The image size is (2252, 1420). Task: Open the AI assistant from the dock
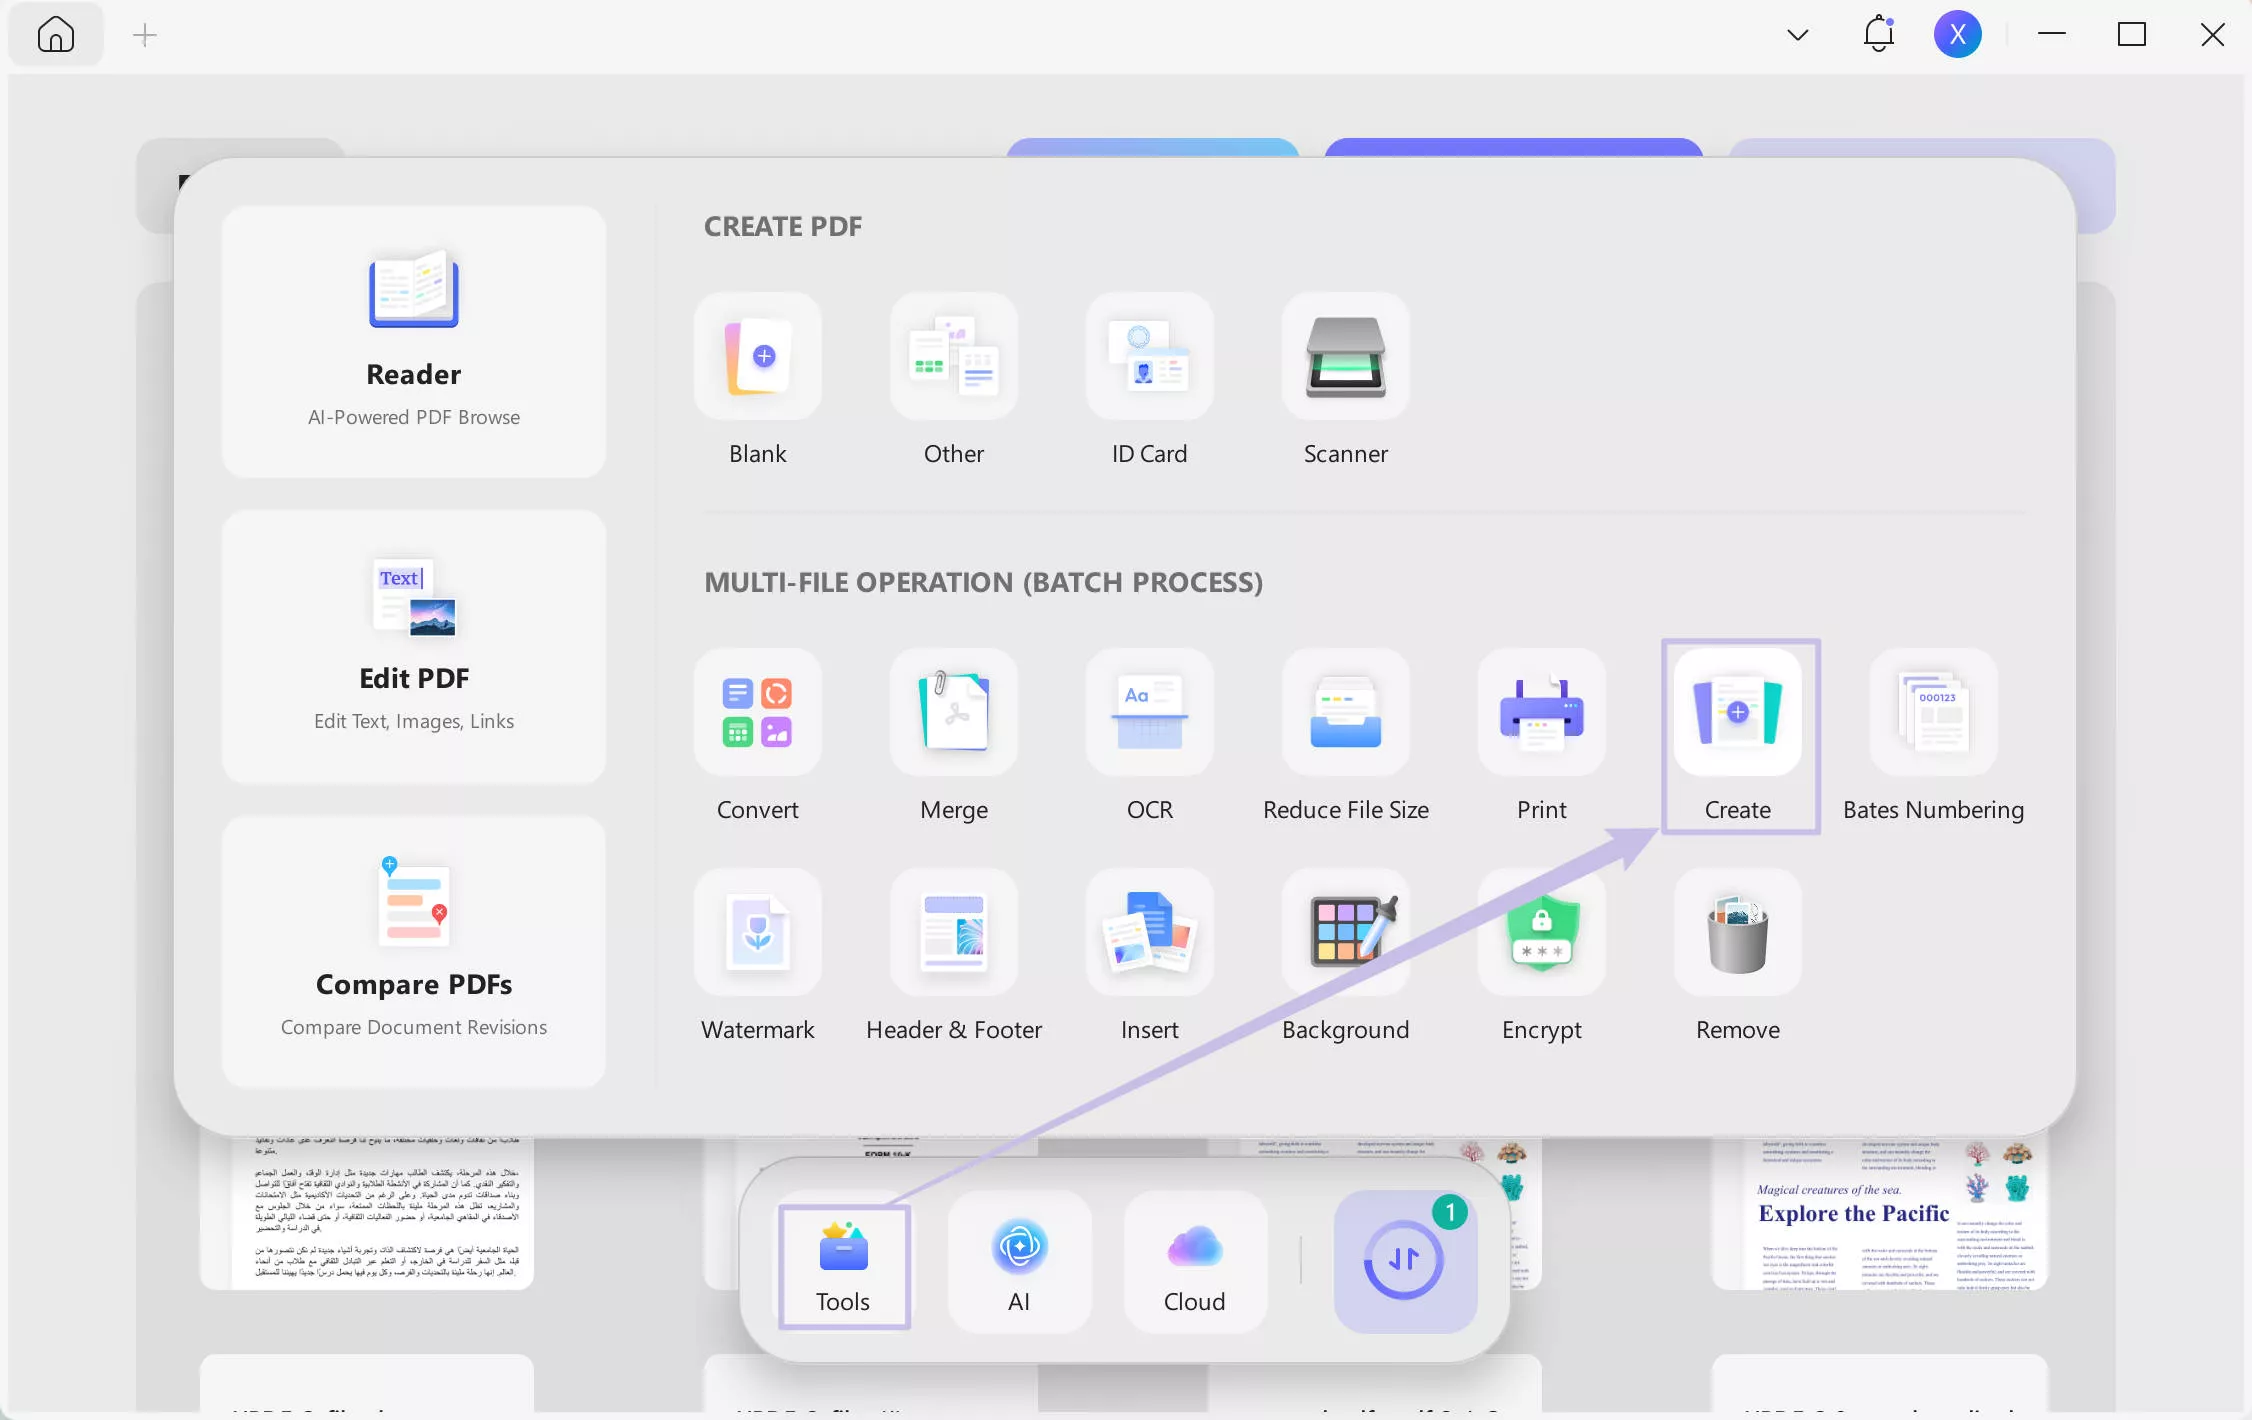pos(1018,1262)
